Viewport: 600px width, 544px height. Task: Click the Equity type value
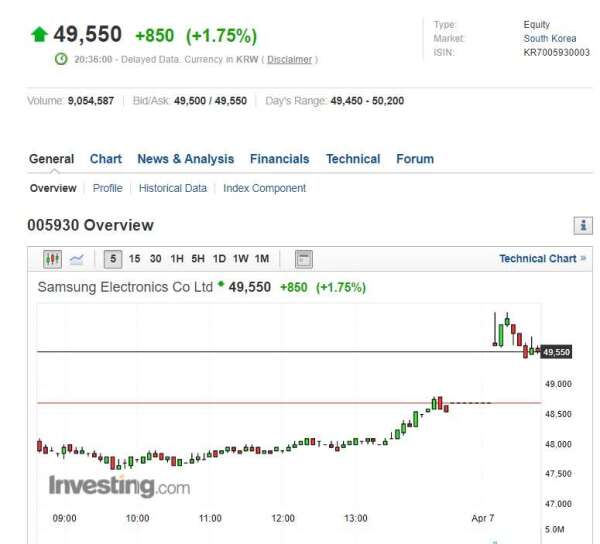pyautogui.click(x=537, y=25)
